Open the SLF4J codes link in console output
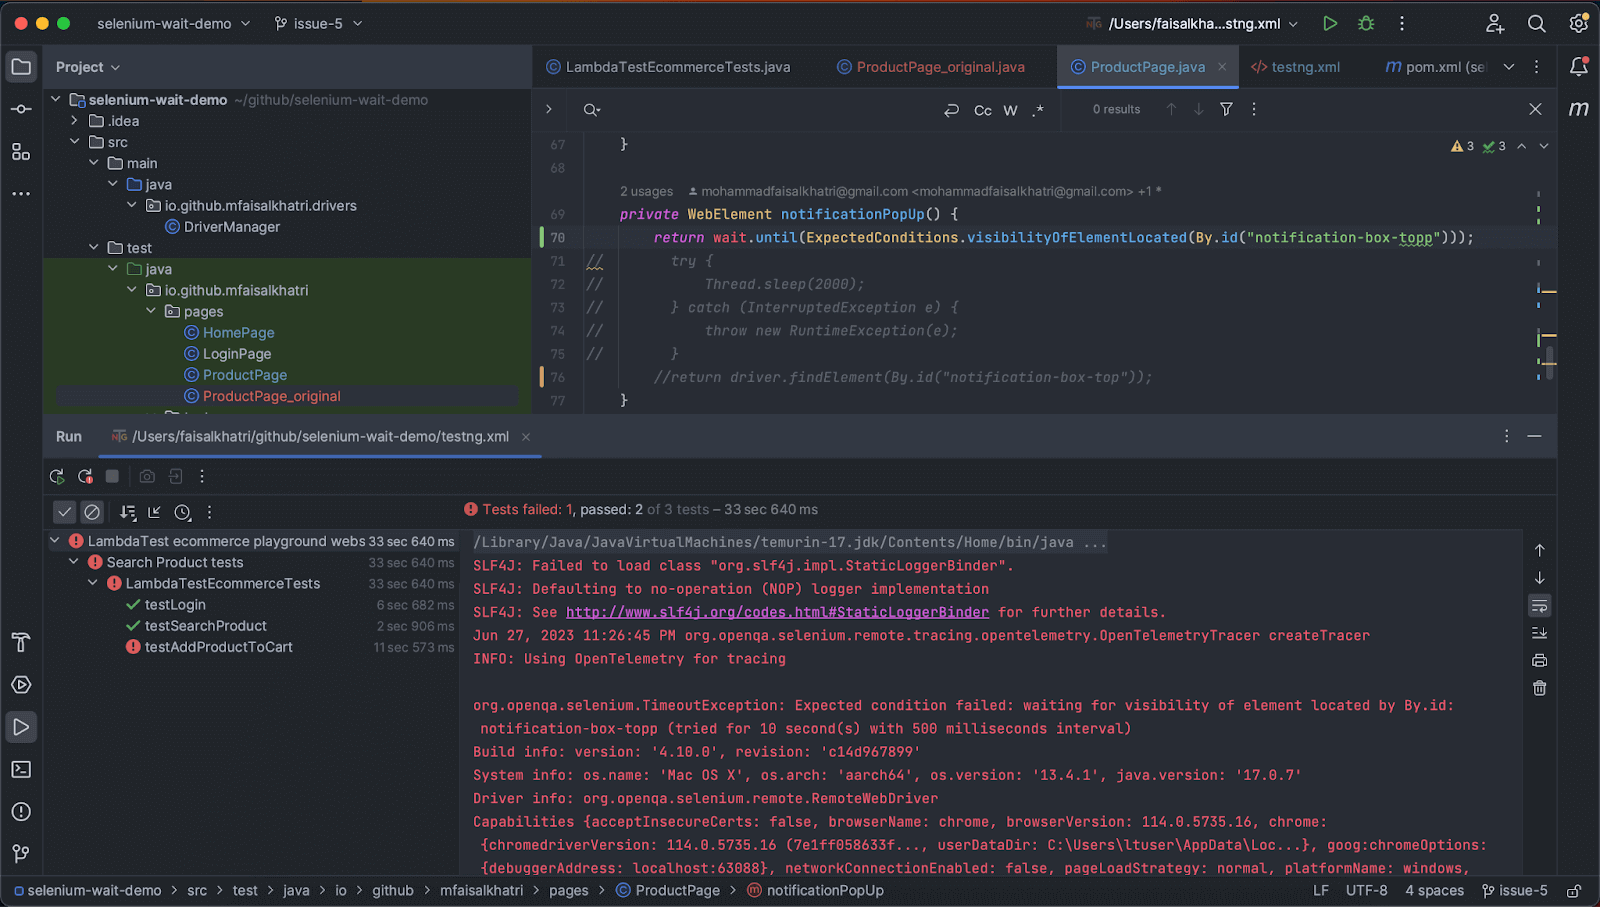The width and height of the screenshot is (1600, 907). (x=776, y=612)
